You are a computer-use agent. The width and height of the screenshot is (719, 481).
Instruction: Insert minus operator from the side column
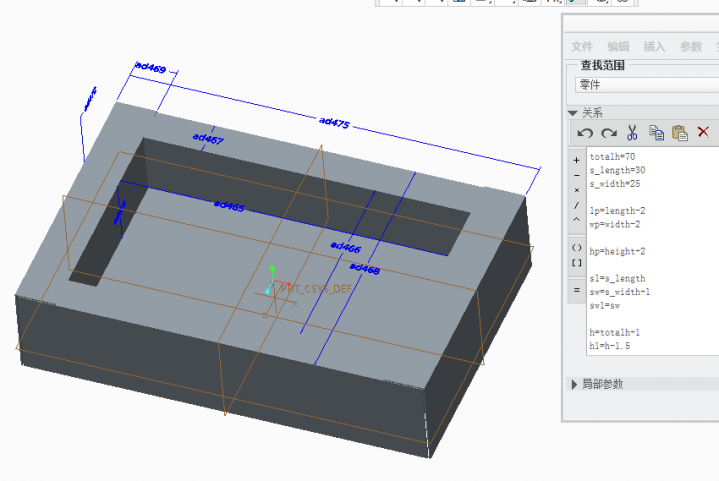pyautogui.click(x=576, y=175)
